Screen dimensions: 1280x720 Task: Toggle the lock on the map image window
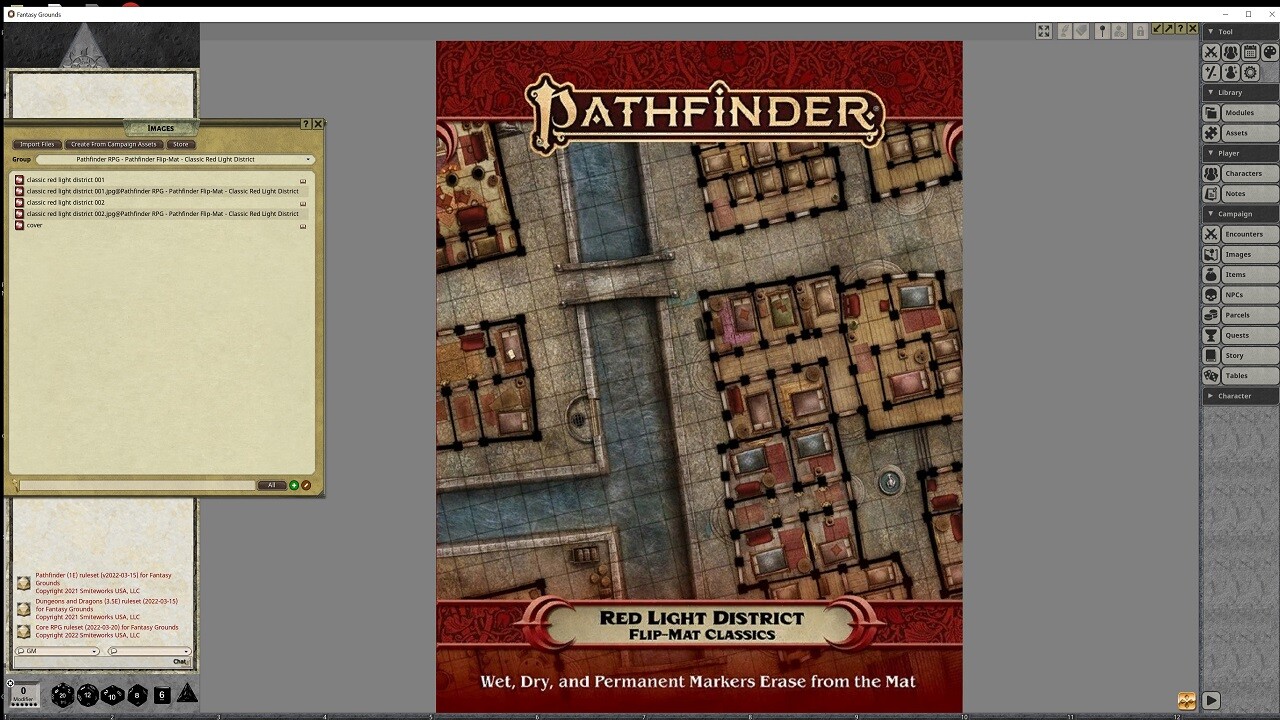pos(1138,30)
